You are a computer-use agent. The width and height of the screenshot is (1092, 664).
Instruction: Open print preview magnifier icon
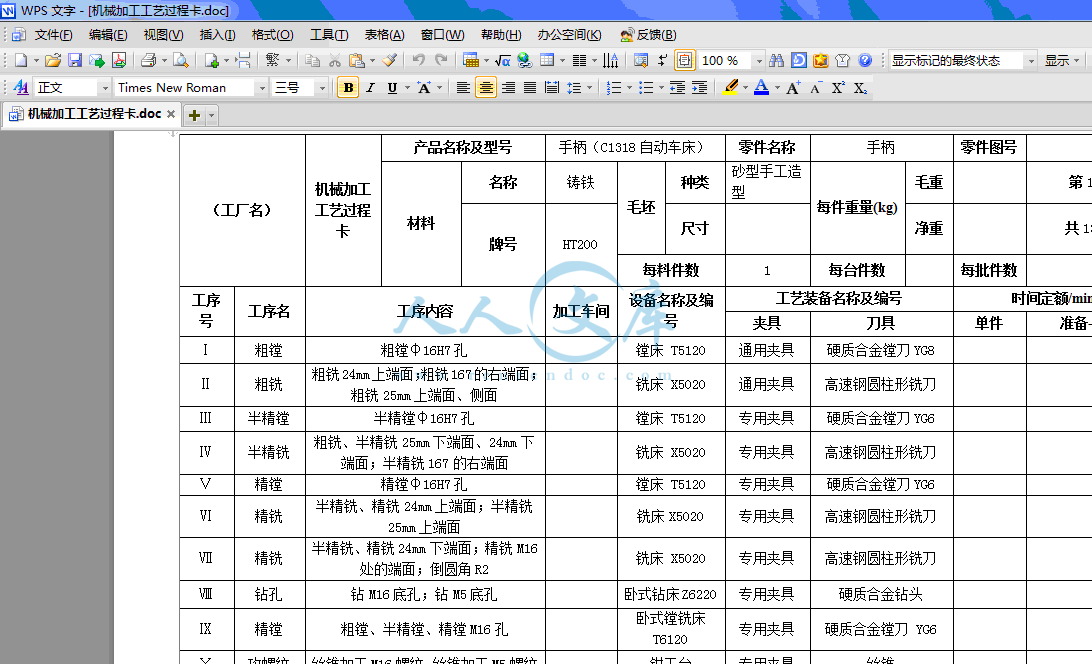(x=180, y=61)
